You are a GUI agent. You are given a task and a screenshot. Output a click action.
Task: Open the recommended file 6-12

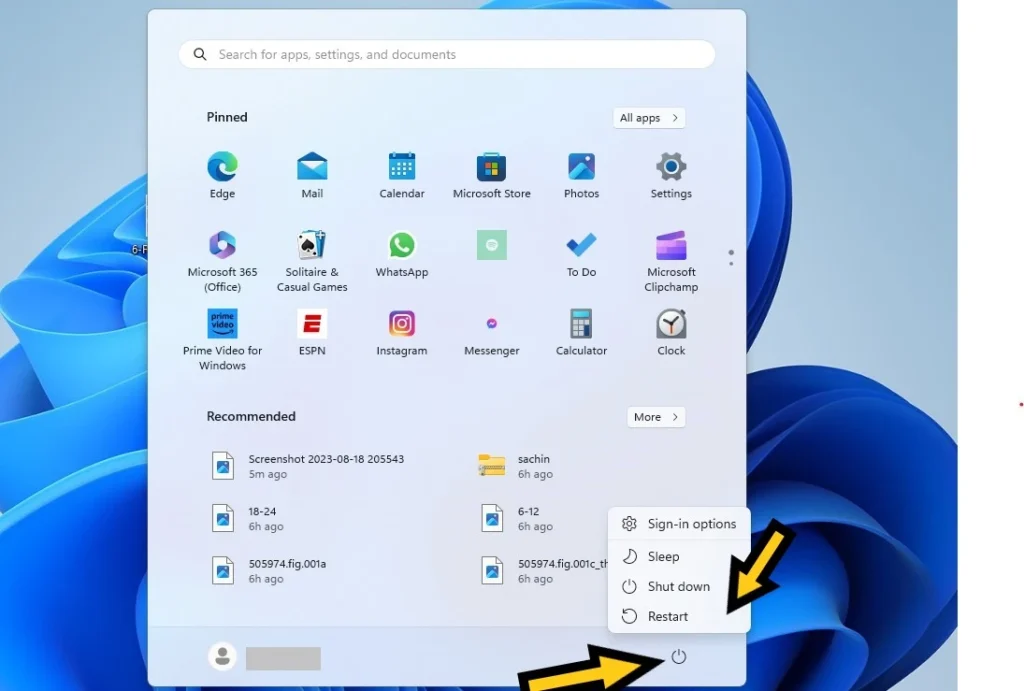pyautogui.click(x=516, y=519)
